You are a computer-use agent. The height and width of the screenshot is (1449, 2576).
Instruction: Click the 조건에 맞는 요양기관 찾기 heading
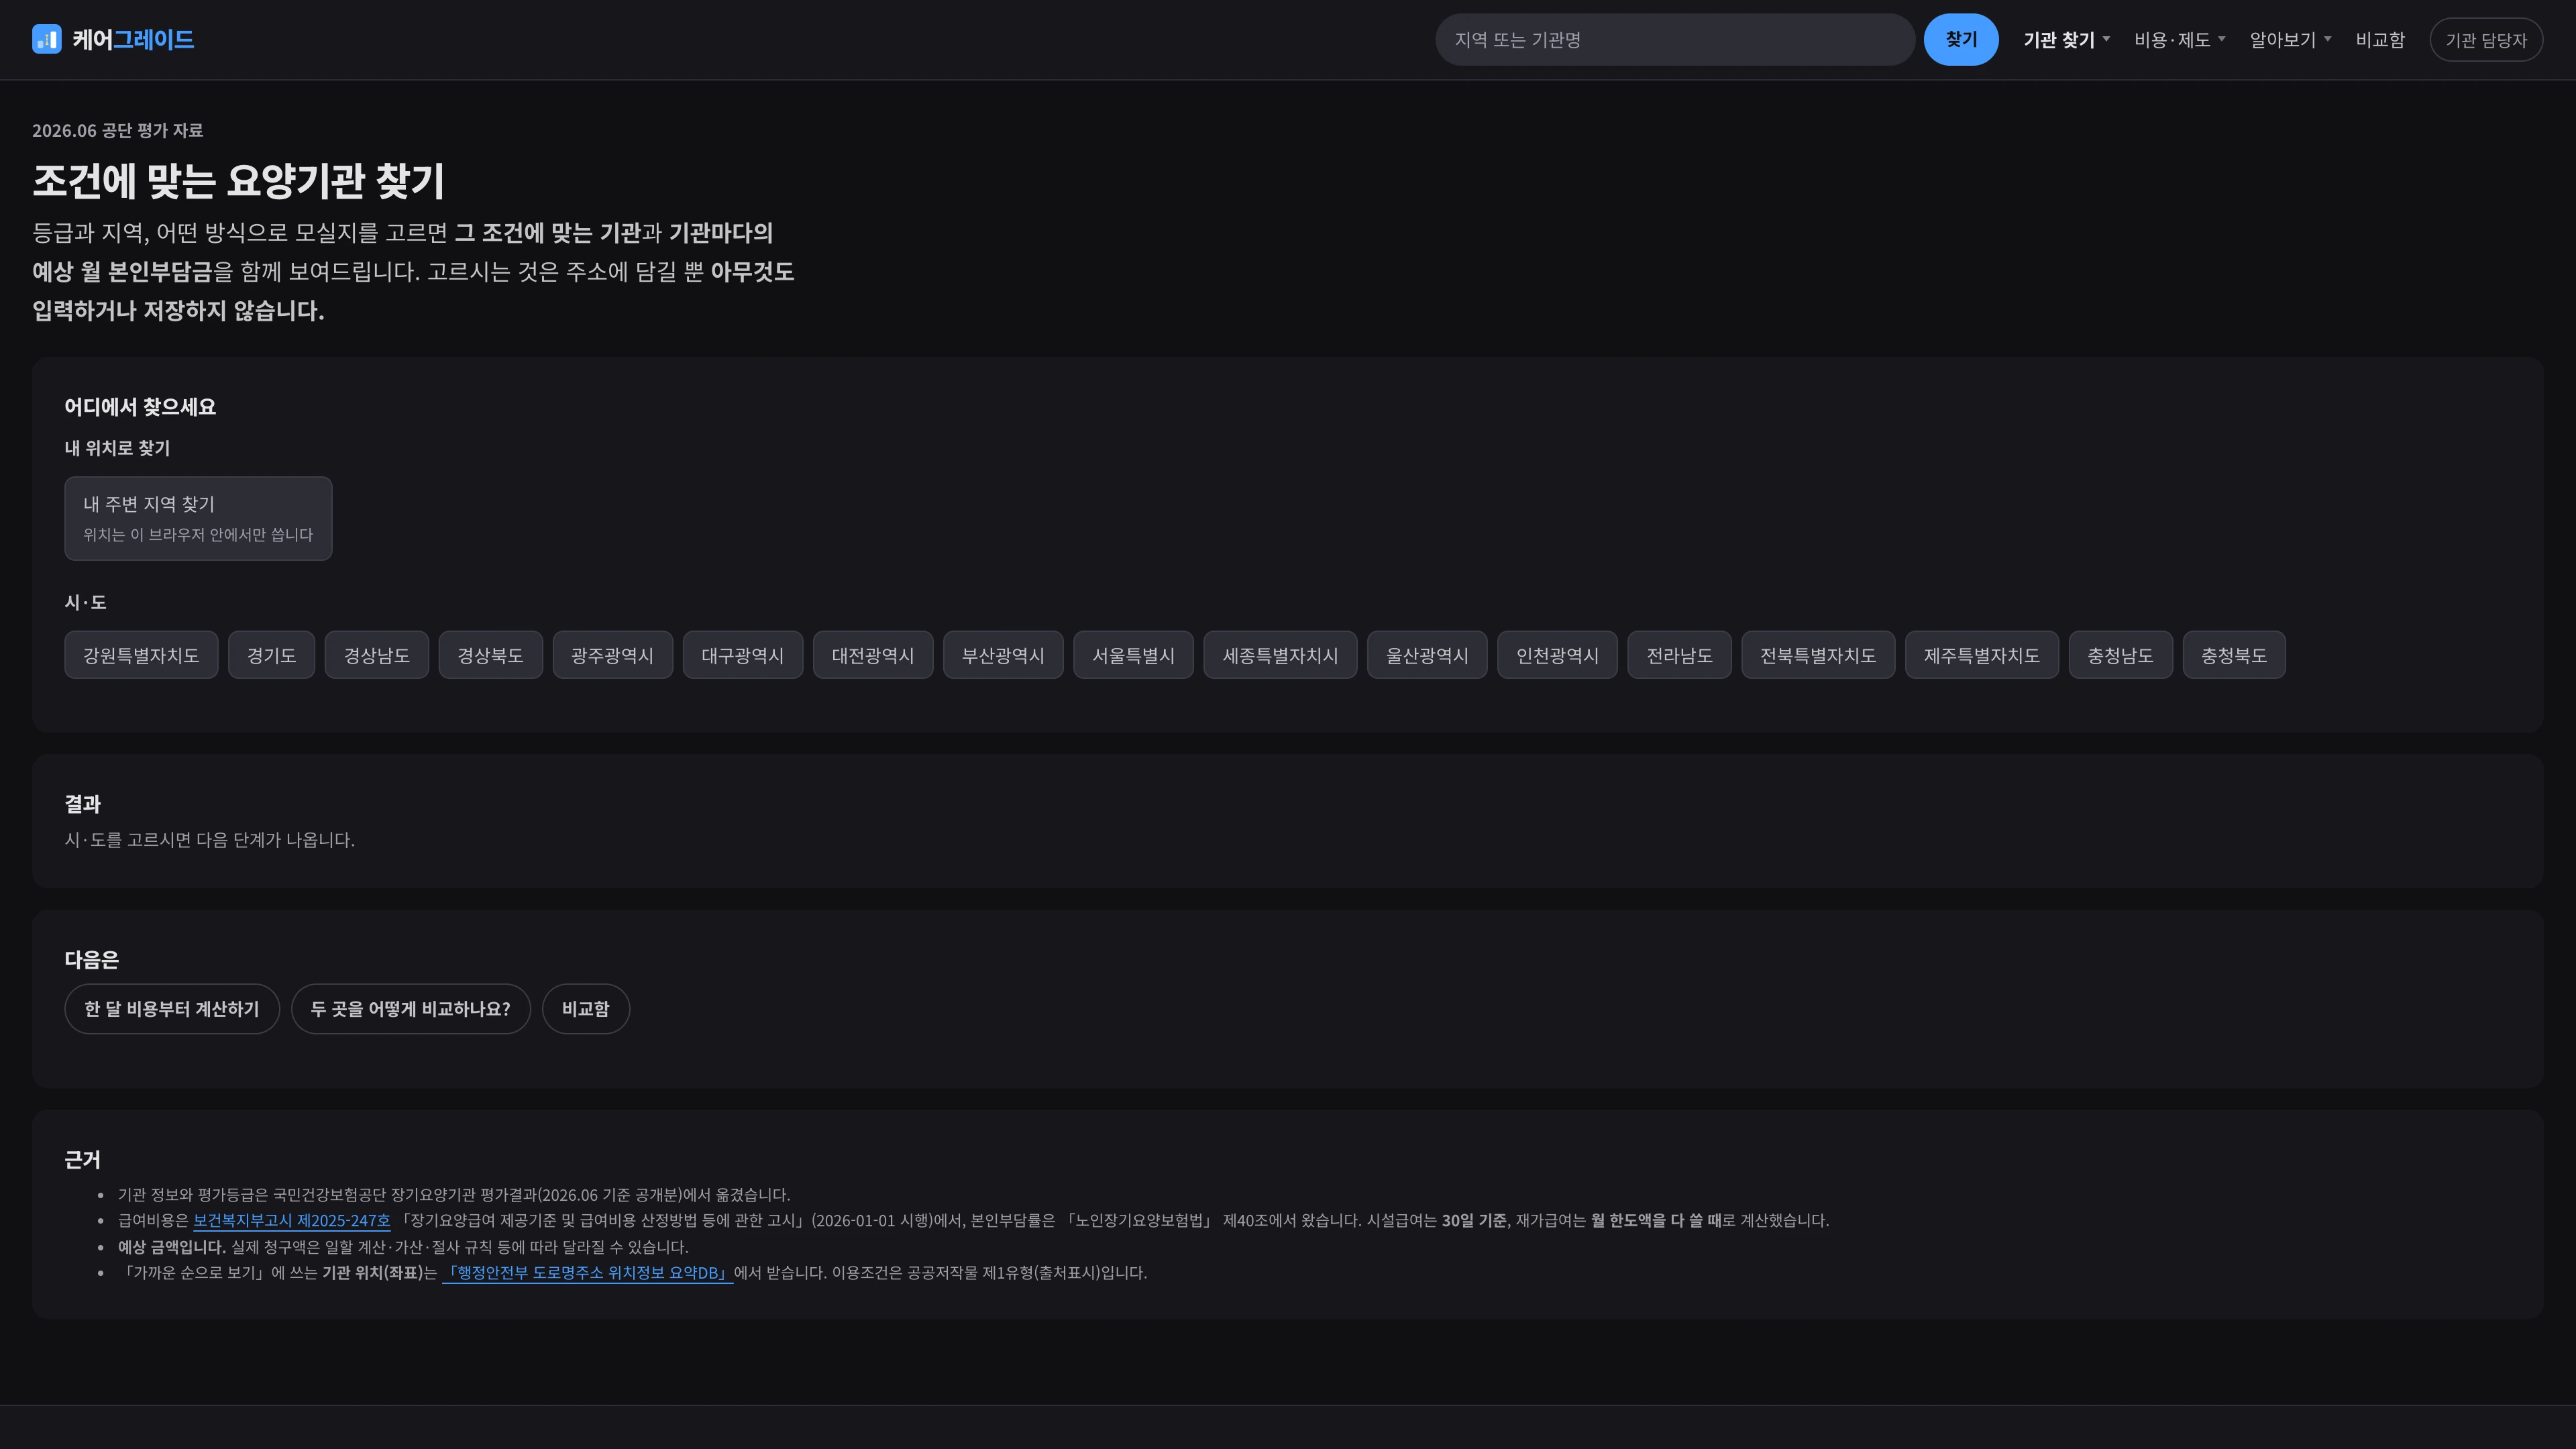[x=238, y=181]
